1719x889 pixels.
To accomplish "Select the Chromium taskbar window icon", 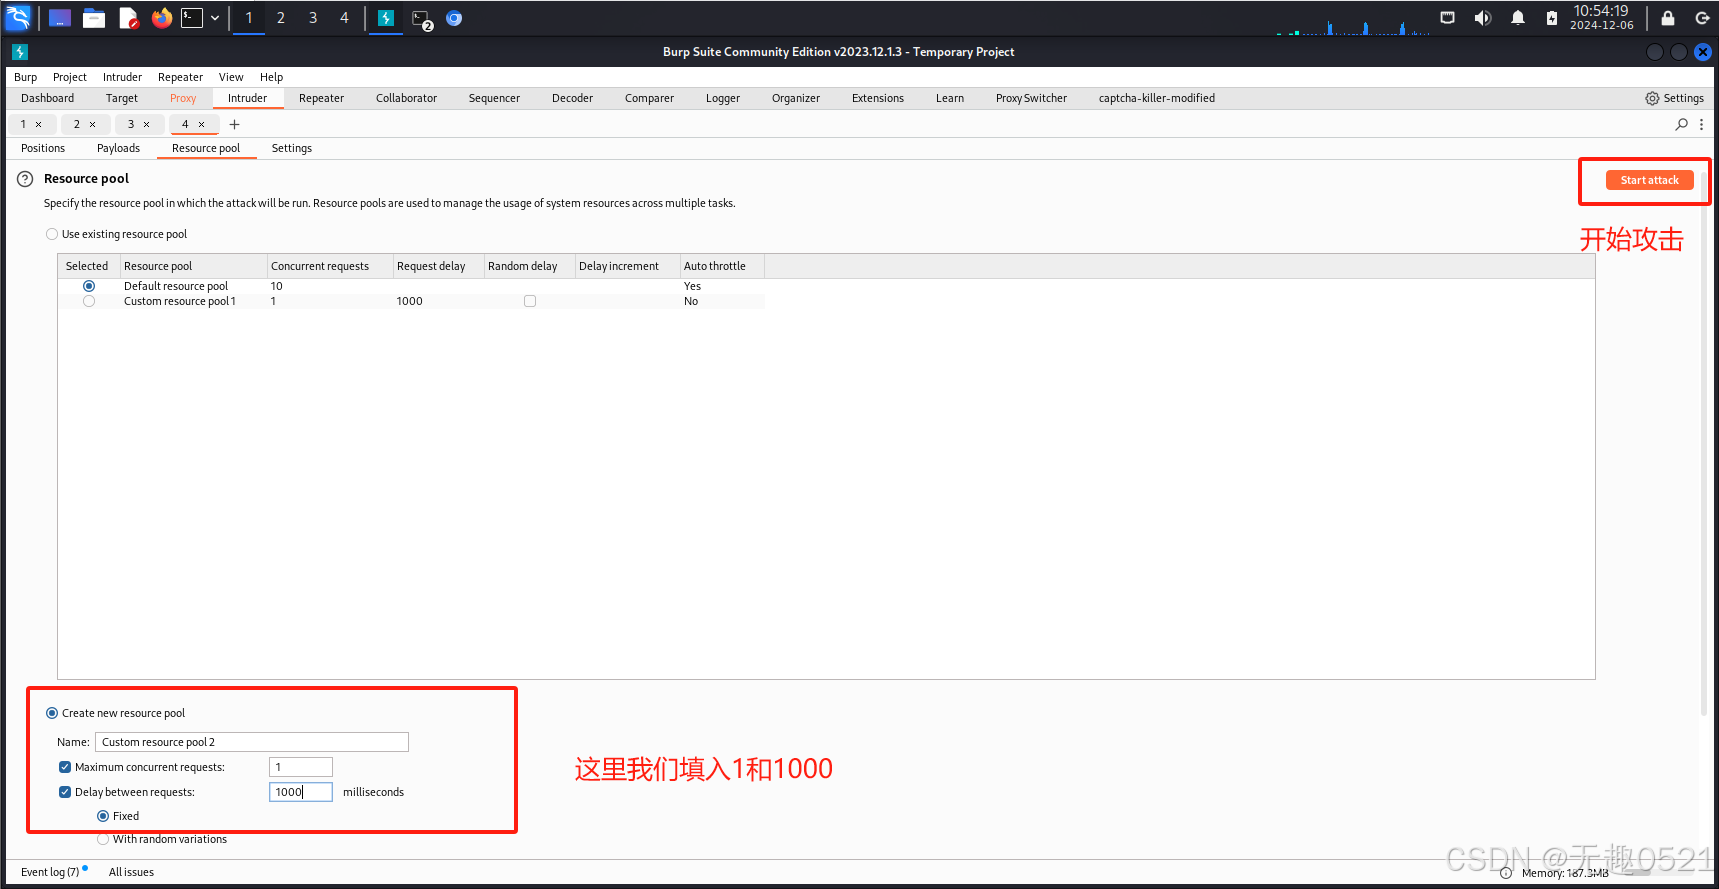I will (454, 18).
